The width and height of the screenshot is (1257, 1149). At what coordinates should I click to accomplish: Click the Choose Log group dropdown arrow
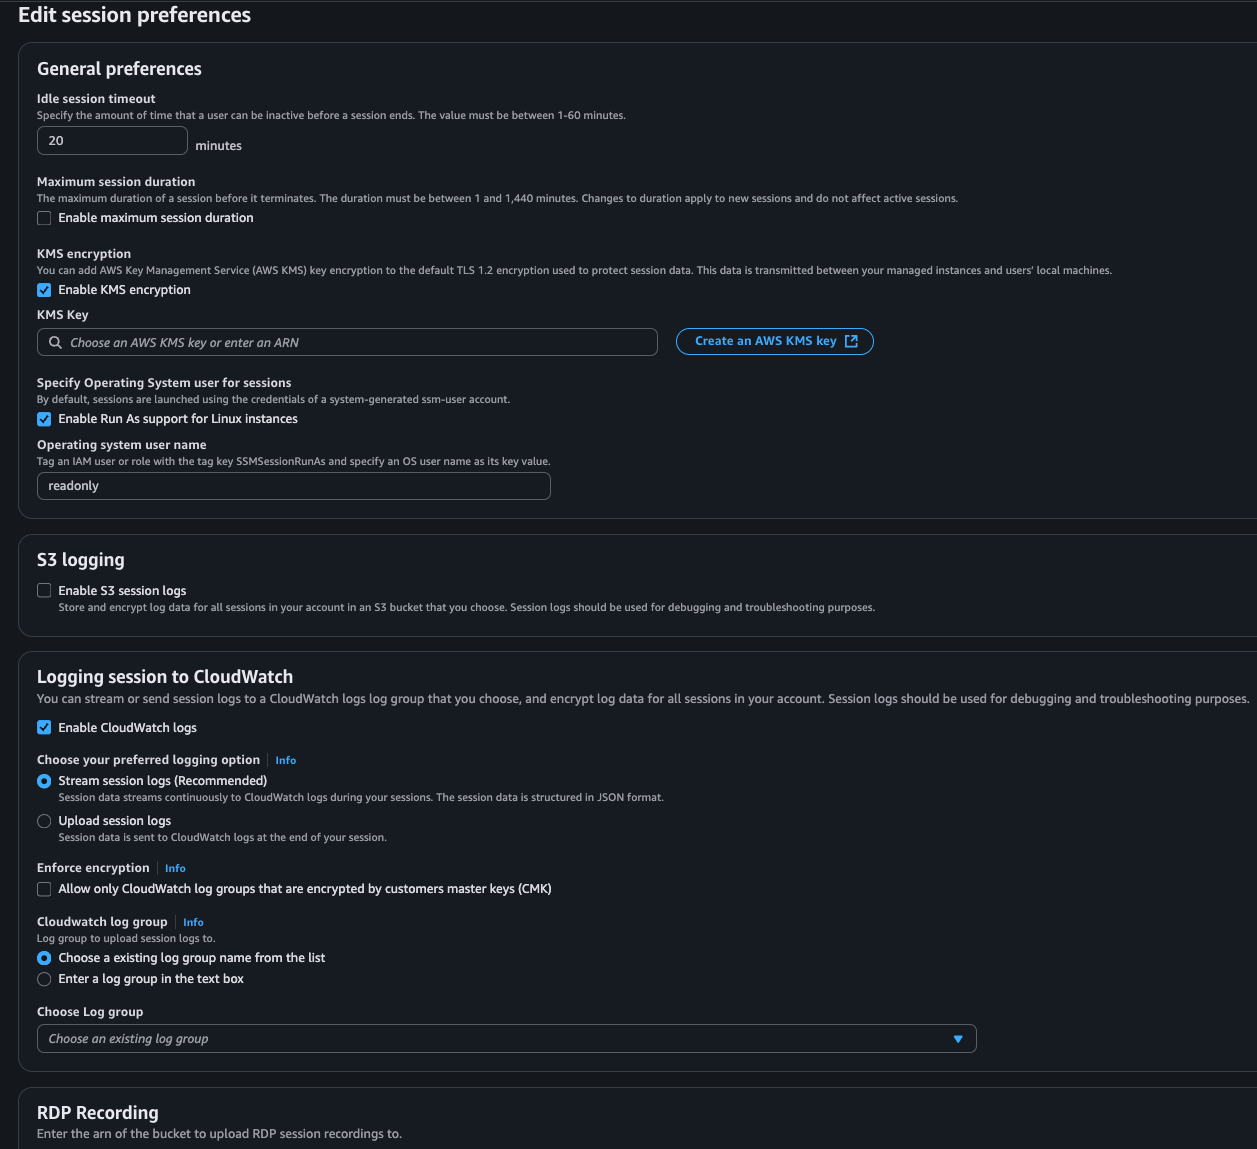point(958,1039)
